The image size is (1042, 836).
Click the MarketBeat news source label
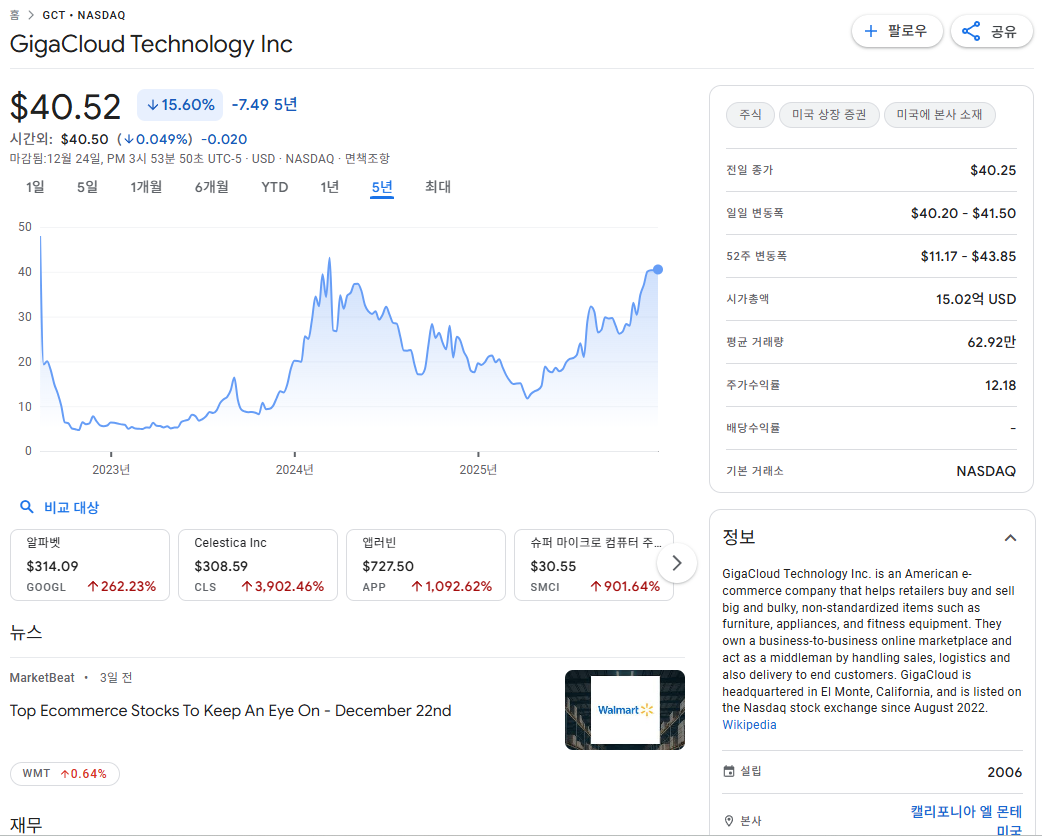[x=42, y=678]
